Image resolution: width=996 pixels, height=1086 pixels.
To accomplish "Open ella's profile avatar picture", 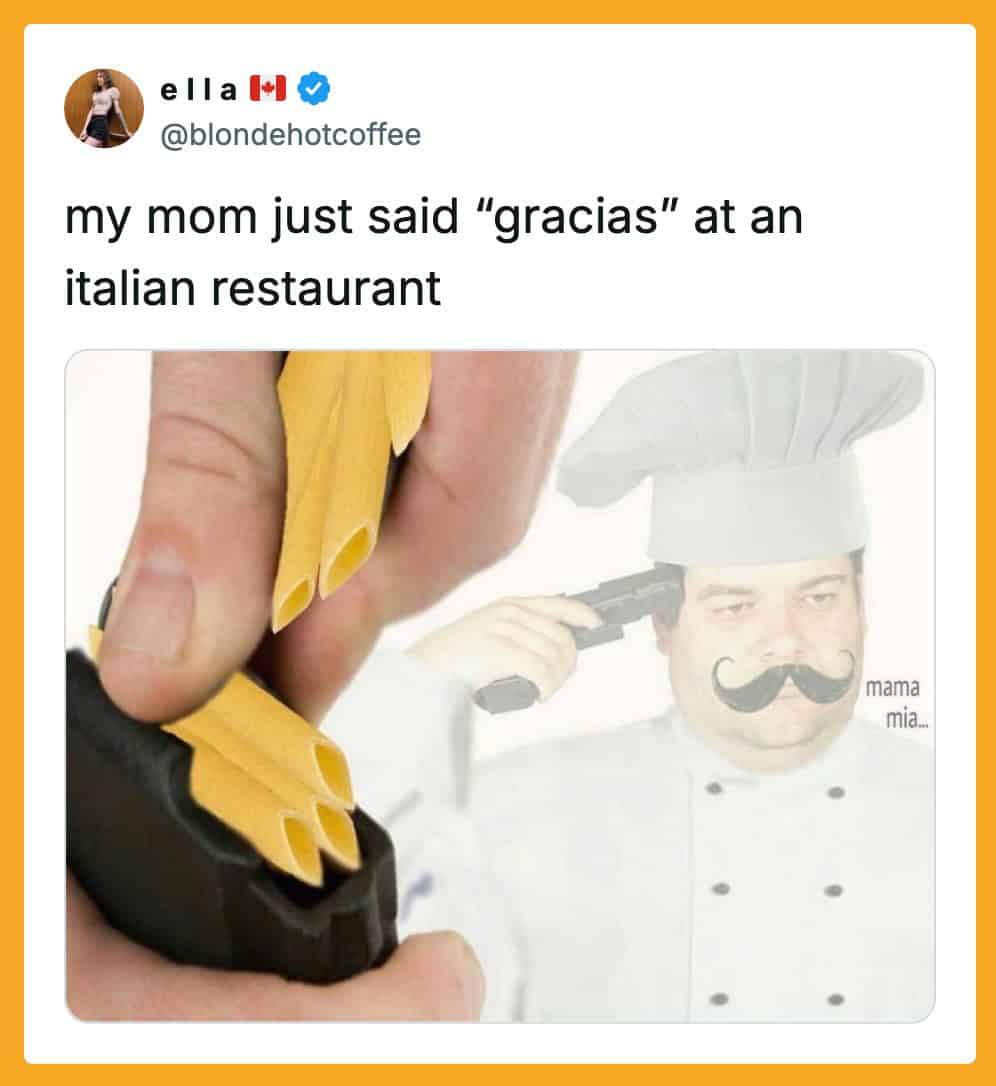I will [104, 108].
